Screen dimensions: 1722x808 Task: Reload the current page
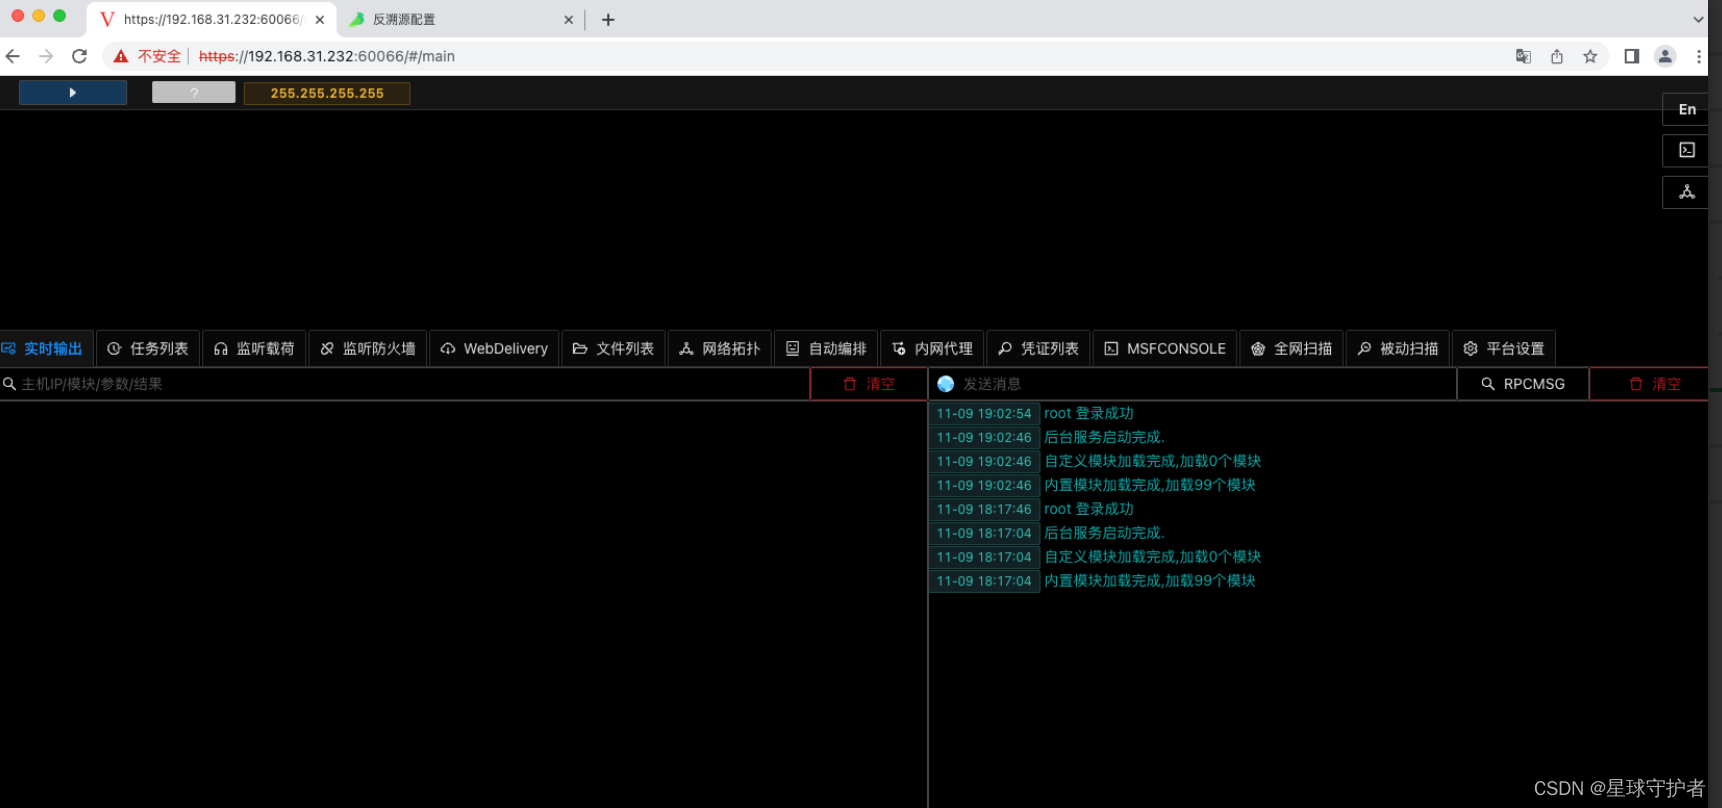[x=80, y=56]
